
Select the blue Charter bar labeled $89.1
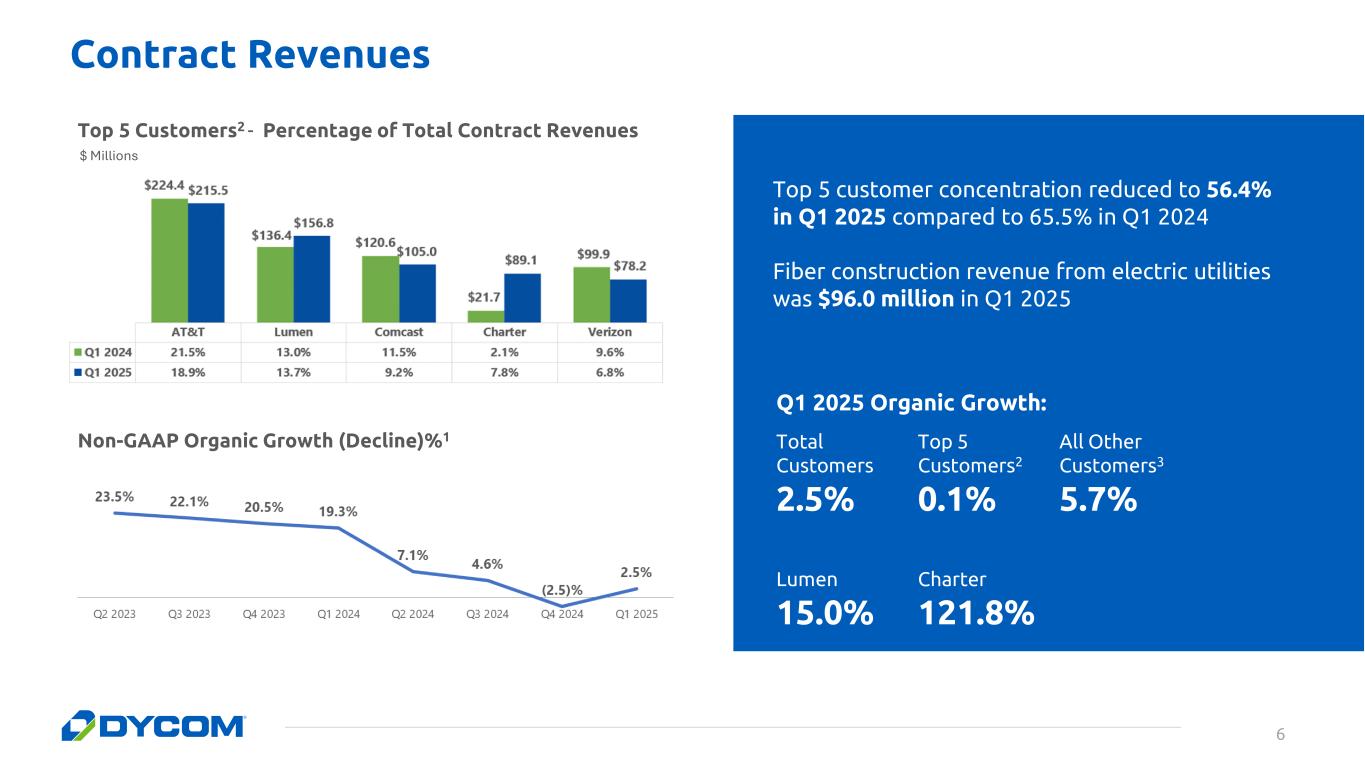point(522,297)
